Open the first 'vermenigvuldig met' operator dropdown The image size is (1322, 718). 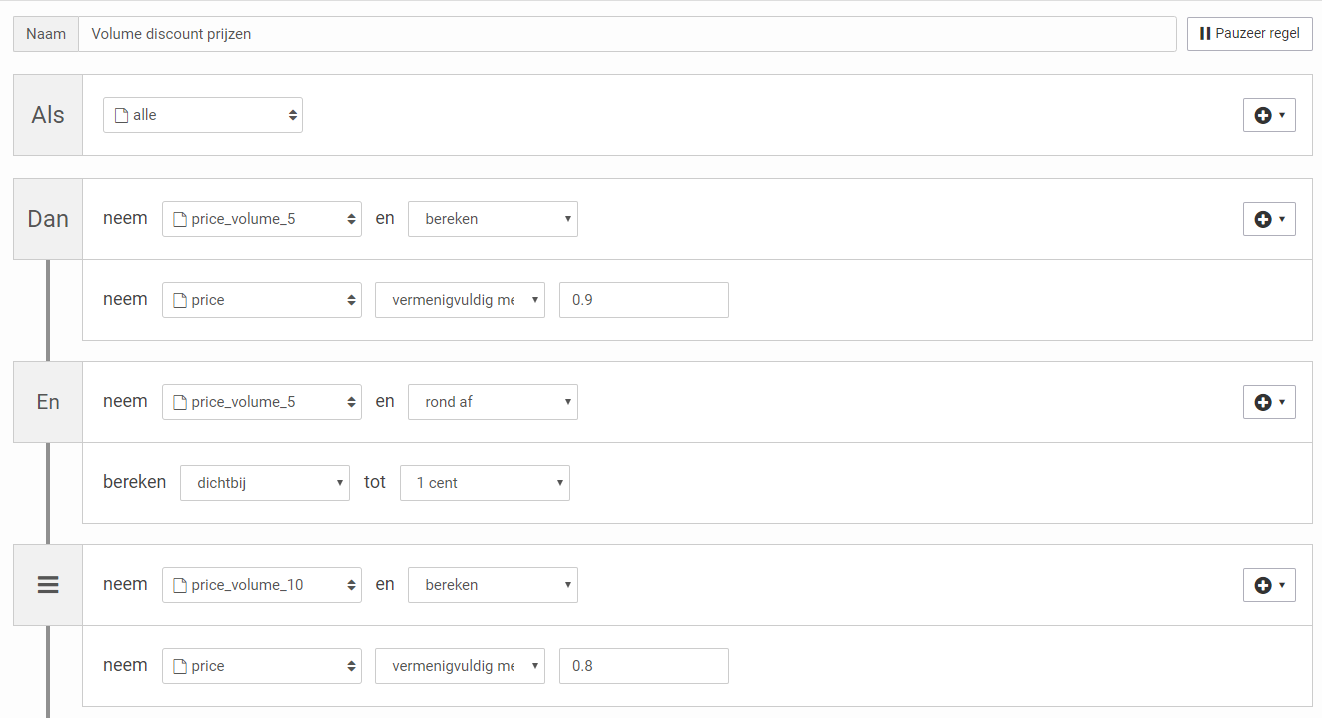[460, 300]
